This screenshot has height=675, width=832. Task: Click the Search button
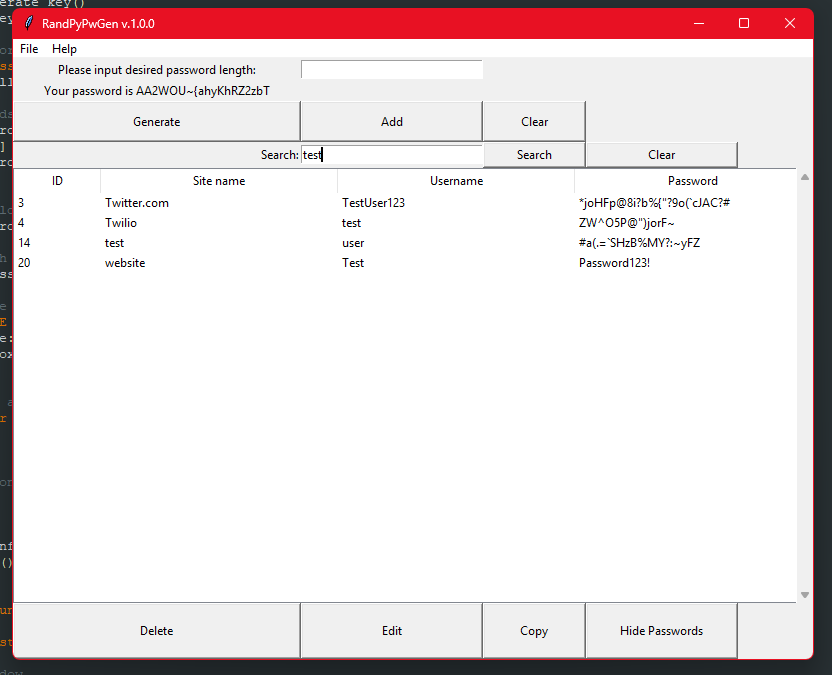[534, 154]
